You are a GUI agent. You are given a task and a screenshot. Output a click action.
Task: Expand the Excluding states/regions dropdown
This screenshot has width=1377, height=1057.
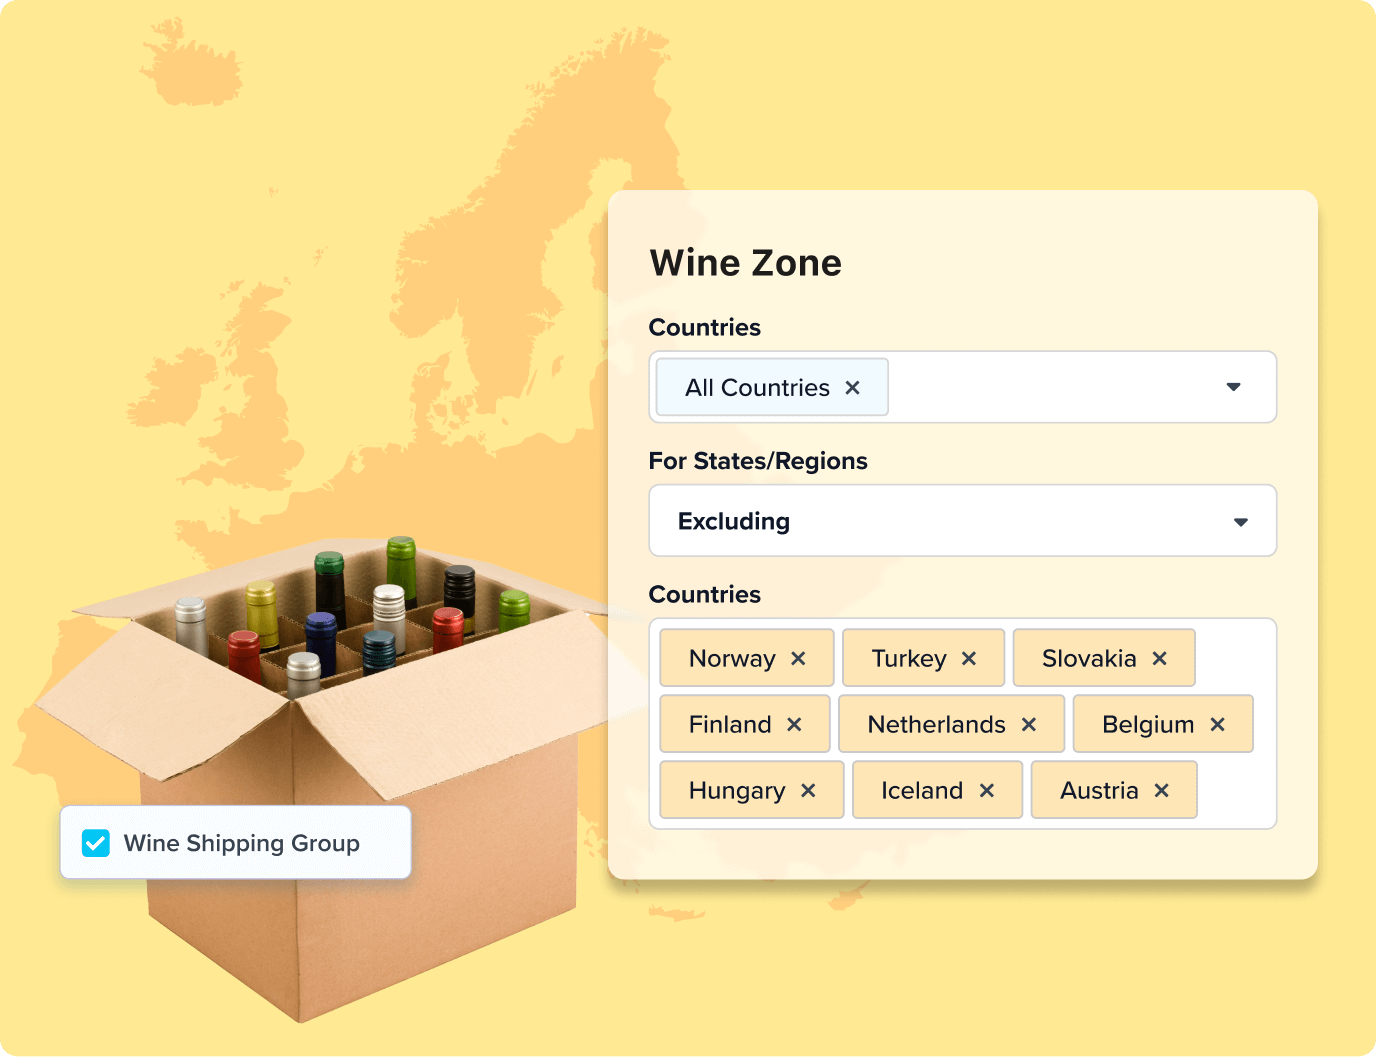pyautogui.click(x=1240, y=521)
